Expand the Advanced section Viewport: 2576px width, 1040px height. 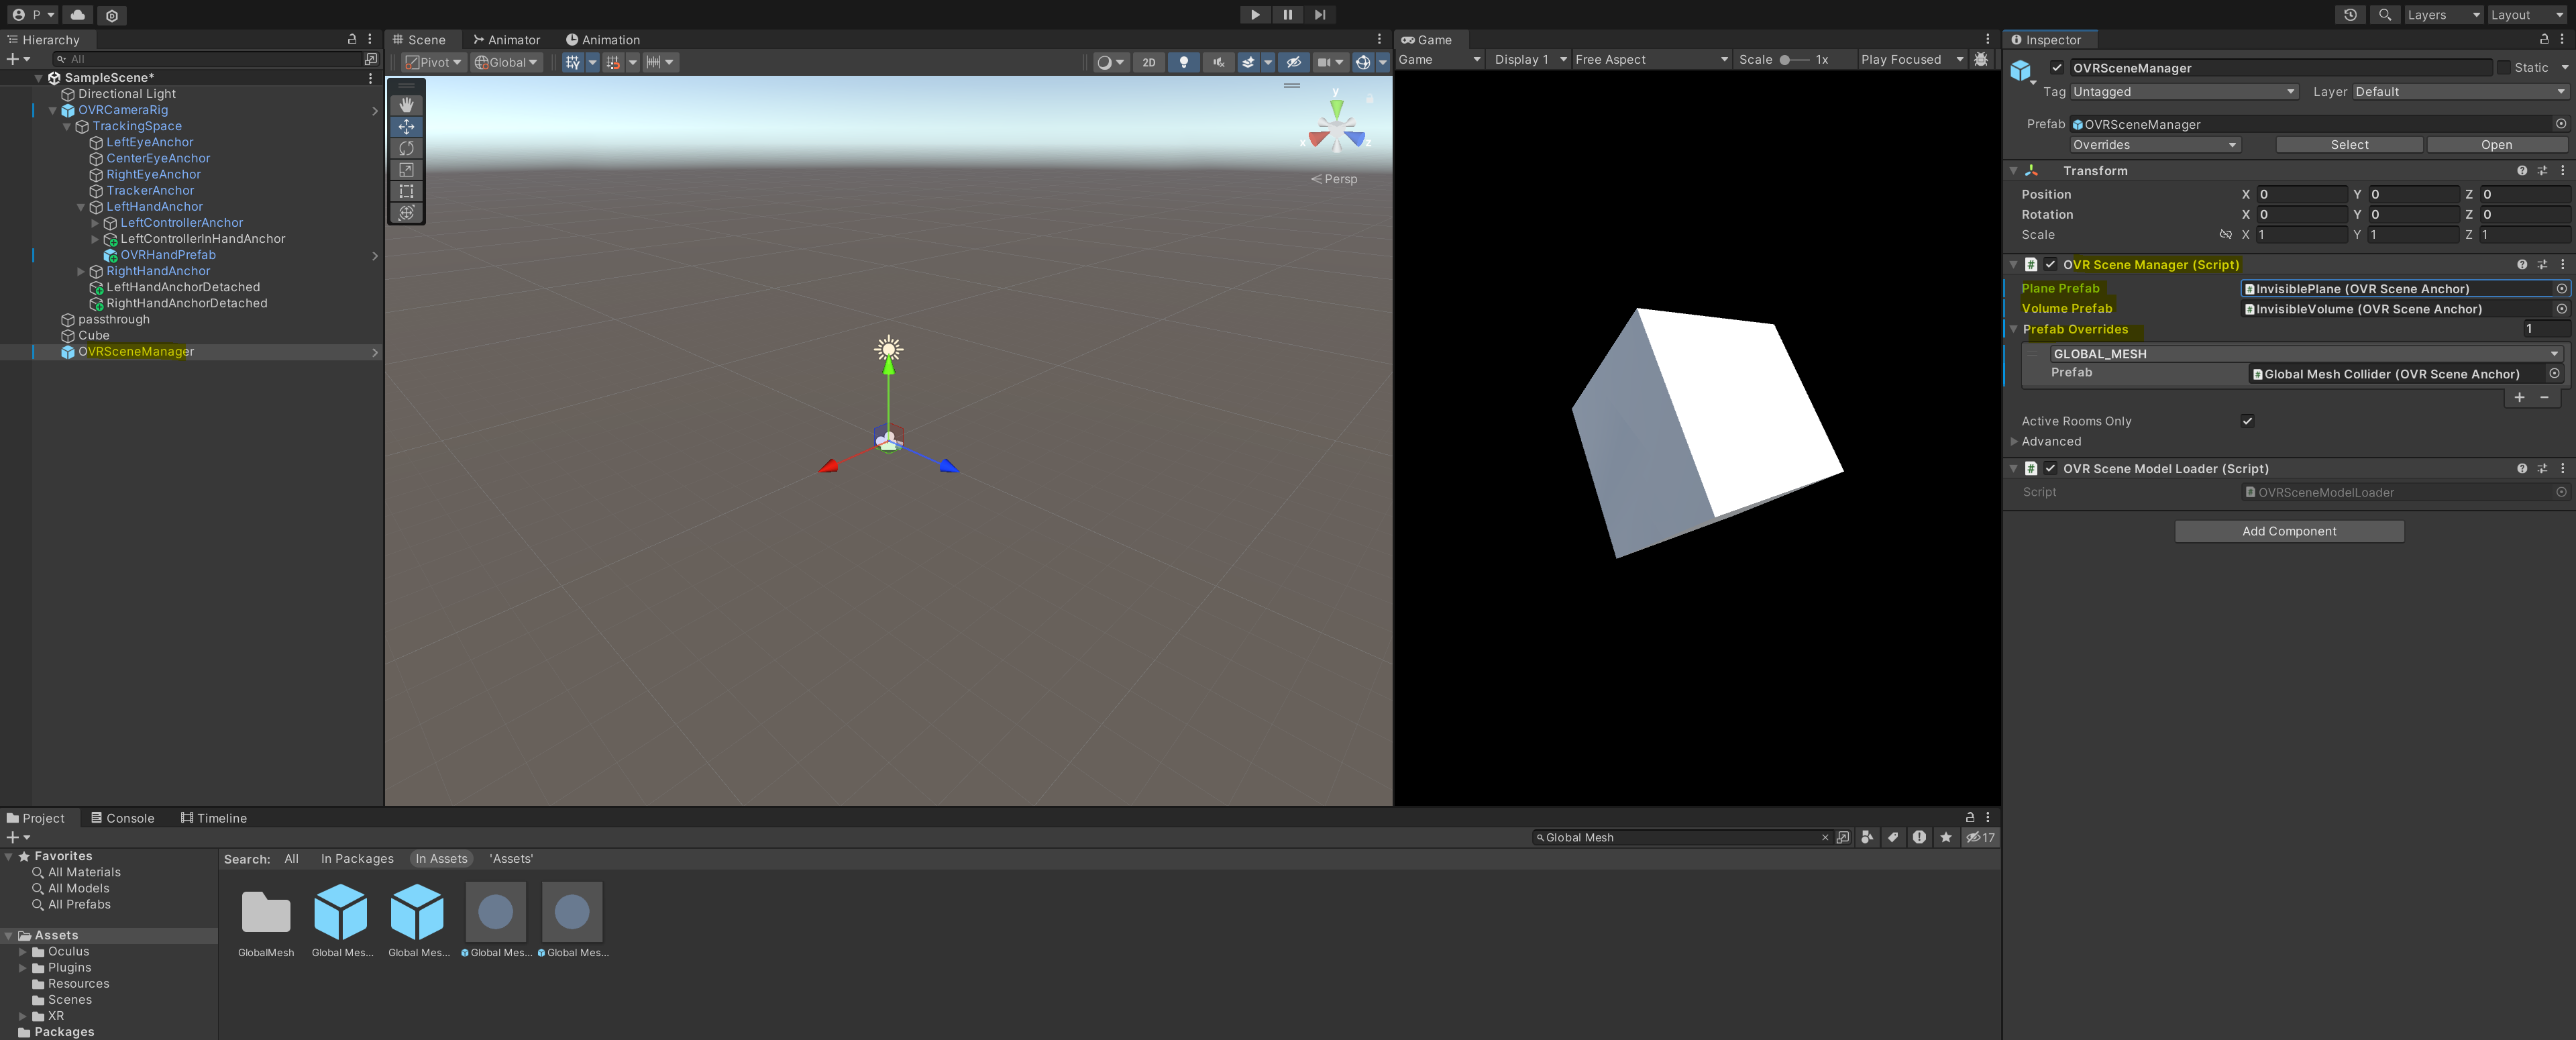pos(2014,441)
